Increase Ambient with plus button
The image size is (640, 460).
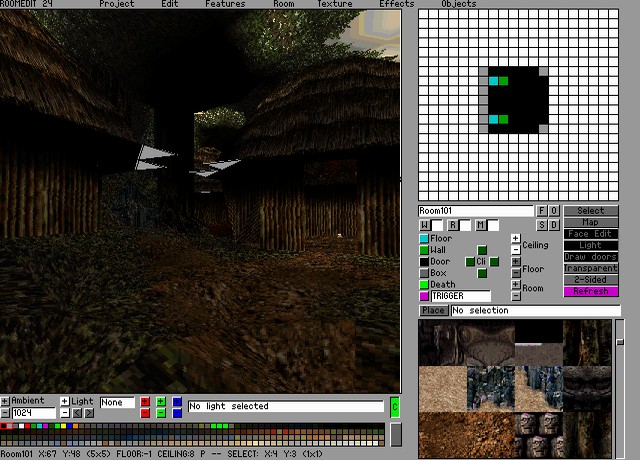5,401
